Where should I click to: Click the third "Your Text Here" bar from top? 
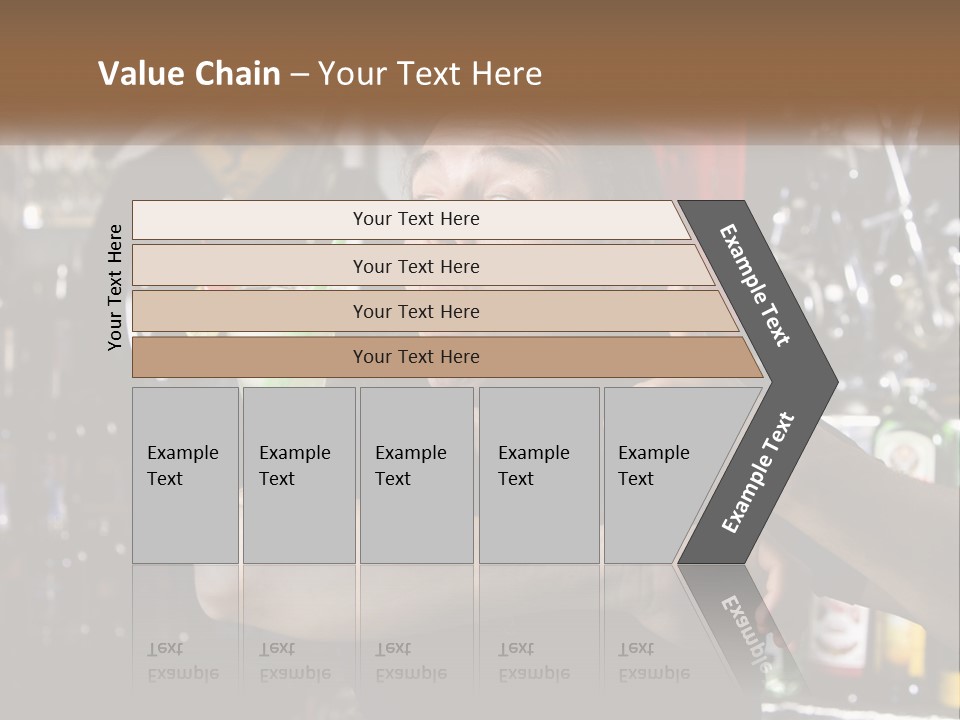[x=415, y=311]
